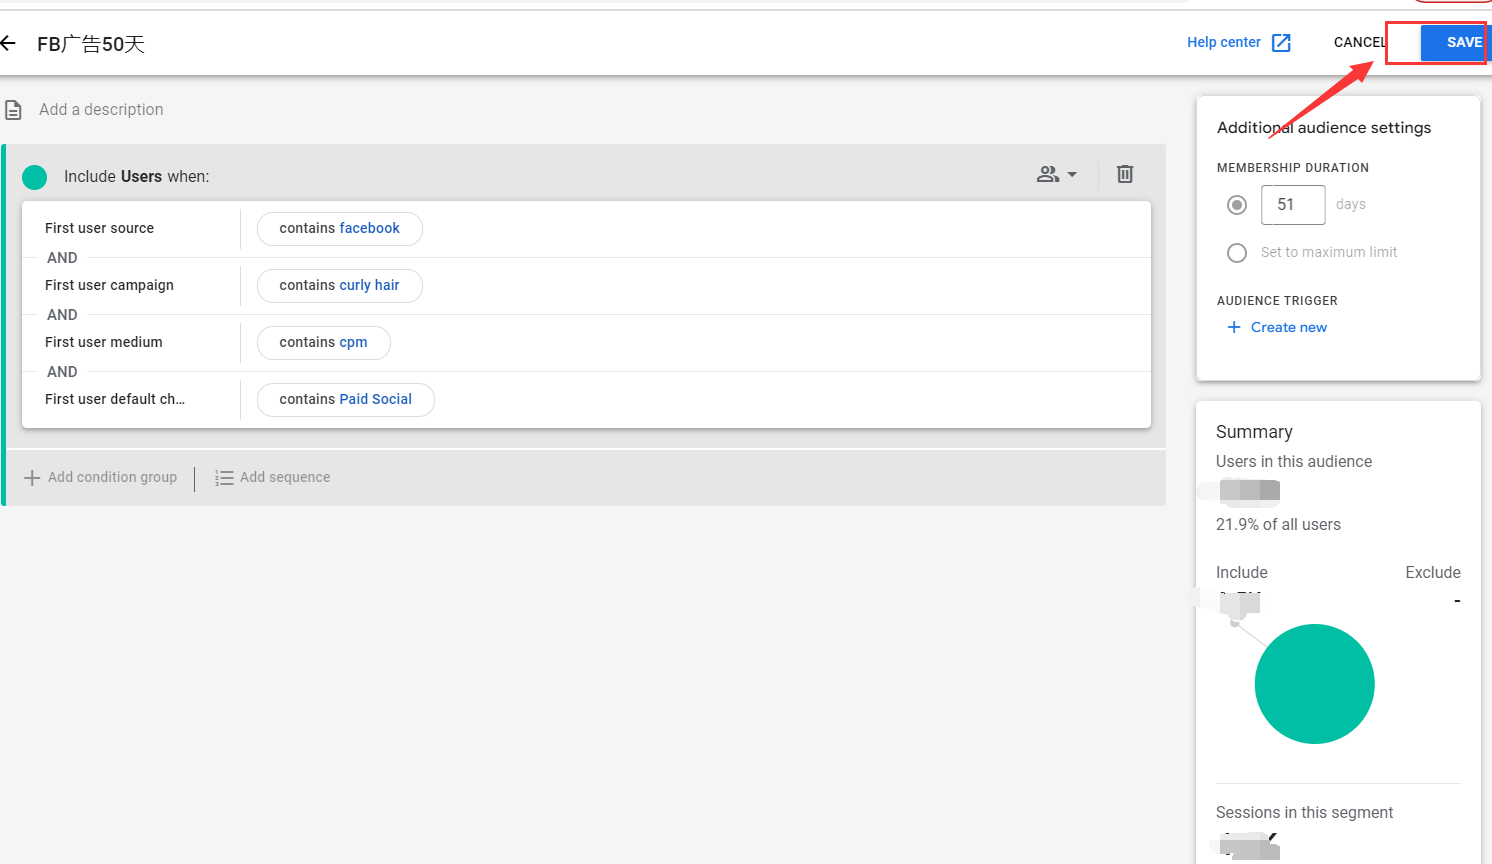
Task: Click Create new under Audience Trigger
Action: [x=1288, y=327]
